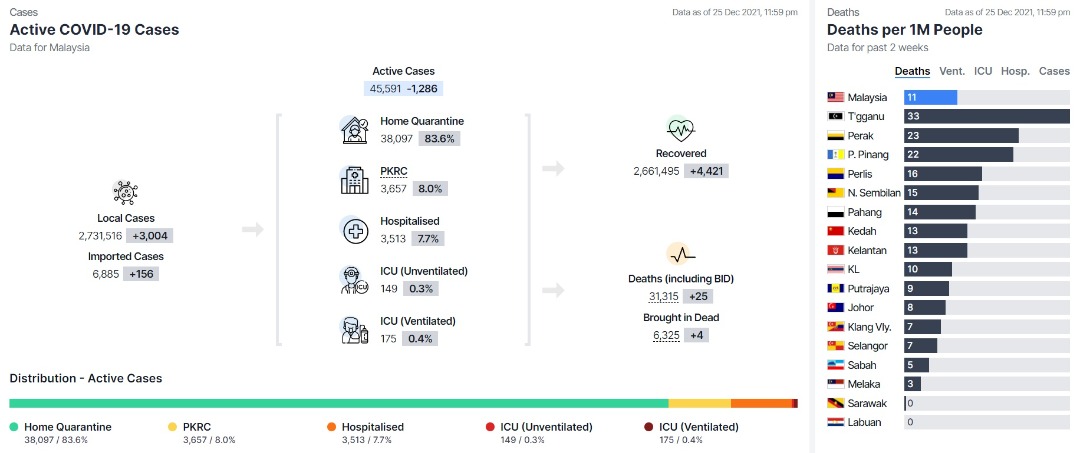Click the Selangor flag icon
The image size is (1080, 453).
835,346
